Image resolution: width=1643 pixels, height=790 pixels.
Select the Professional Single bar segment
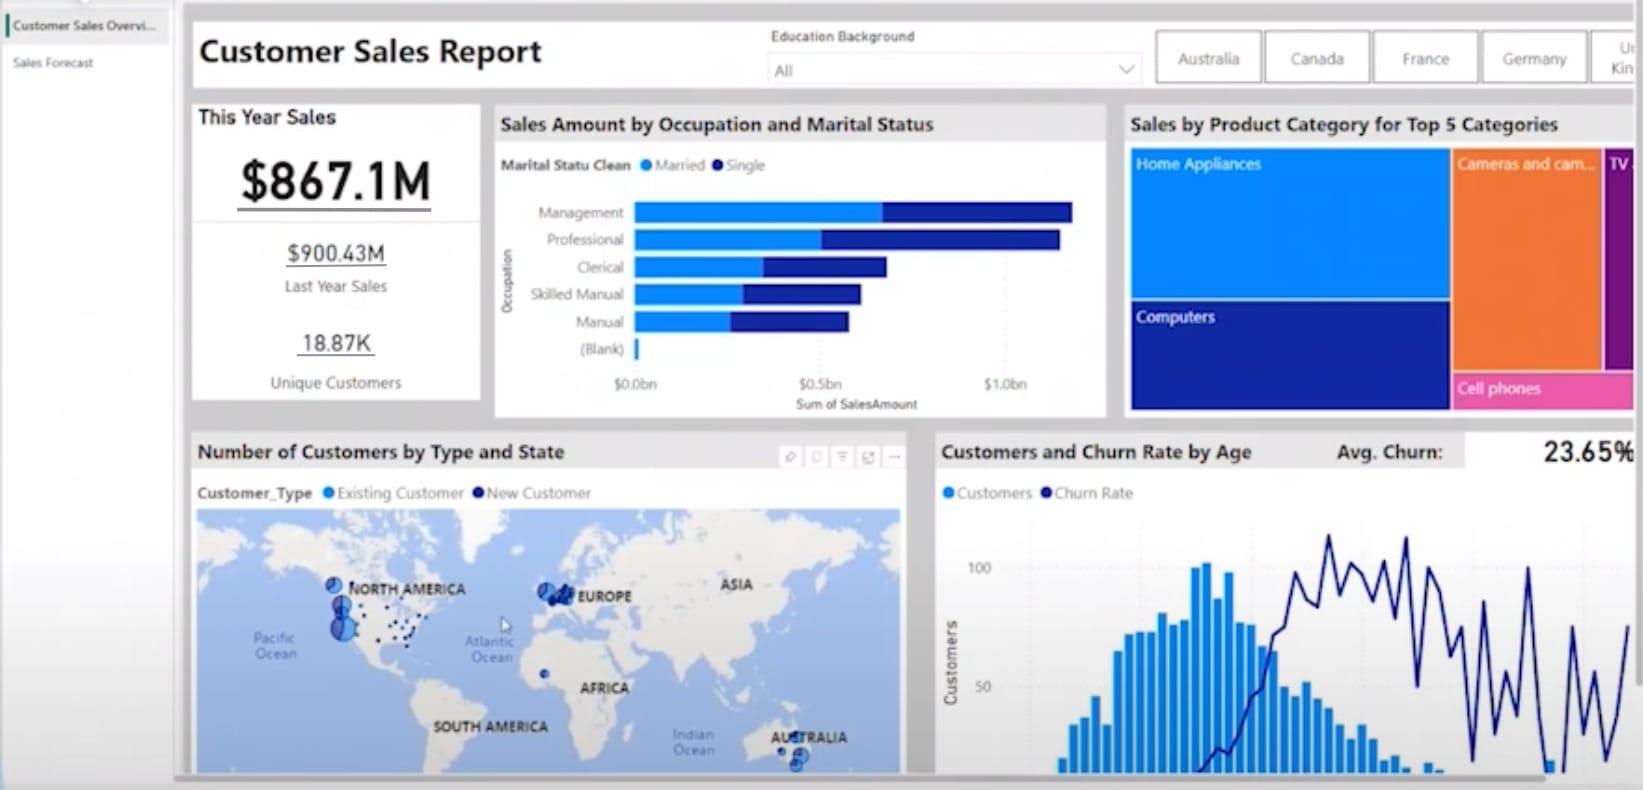[940, 240]
